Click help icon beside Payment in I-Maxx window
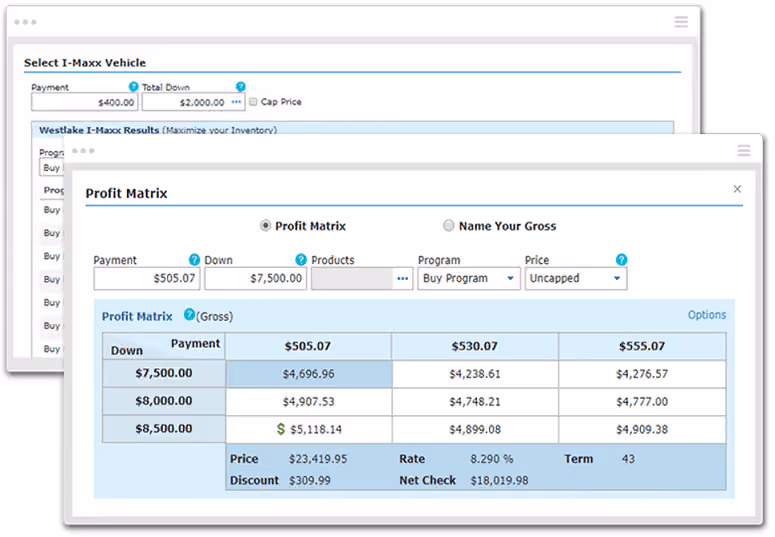This screenshot has height=537, width=775. tap(133, 87)
